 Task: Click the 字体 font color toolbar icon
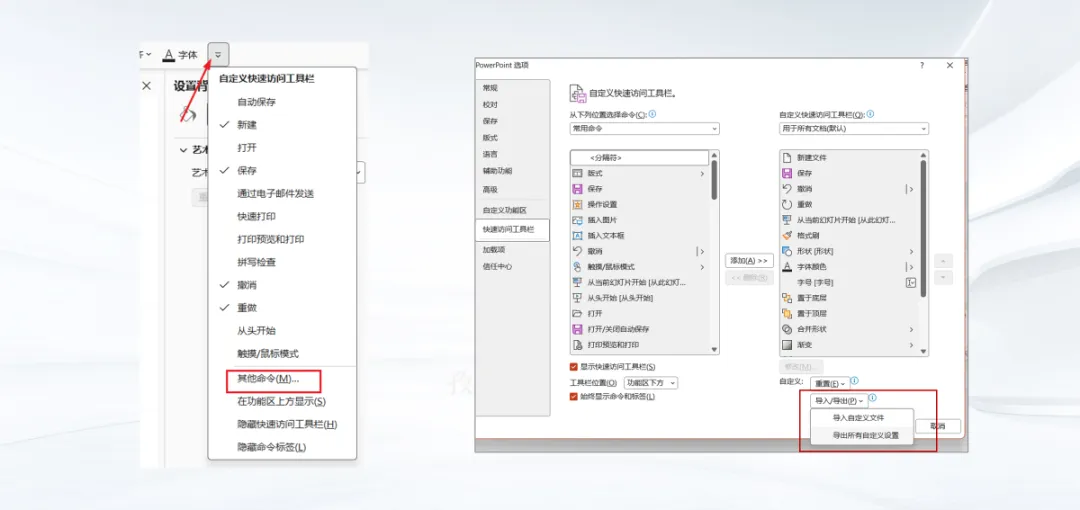click(x=168, y=54)
